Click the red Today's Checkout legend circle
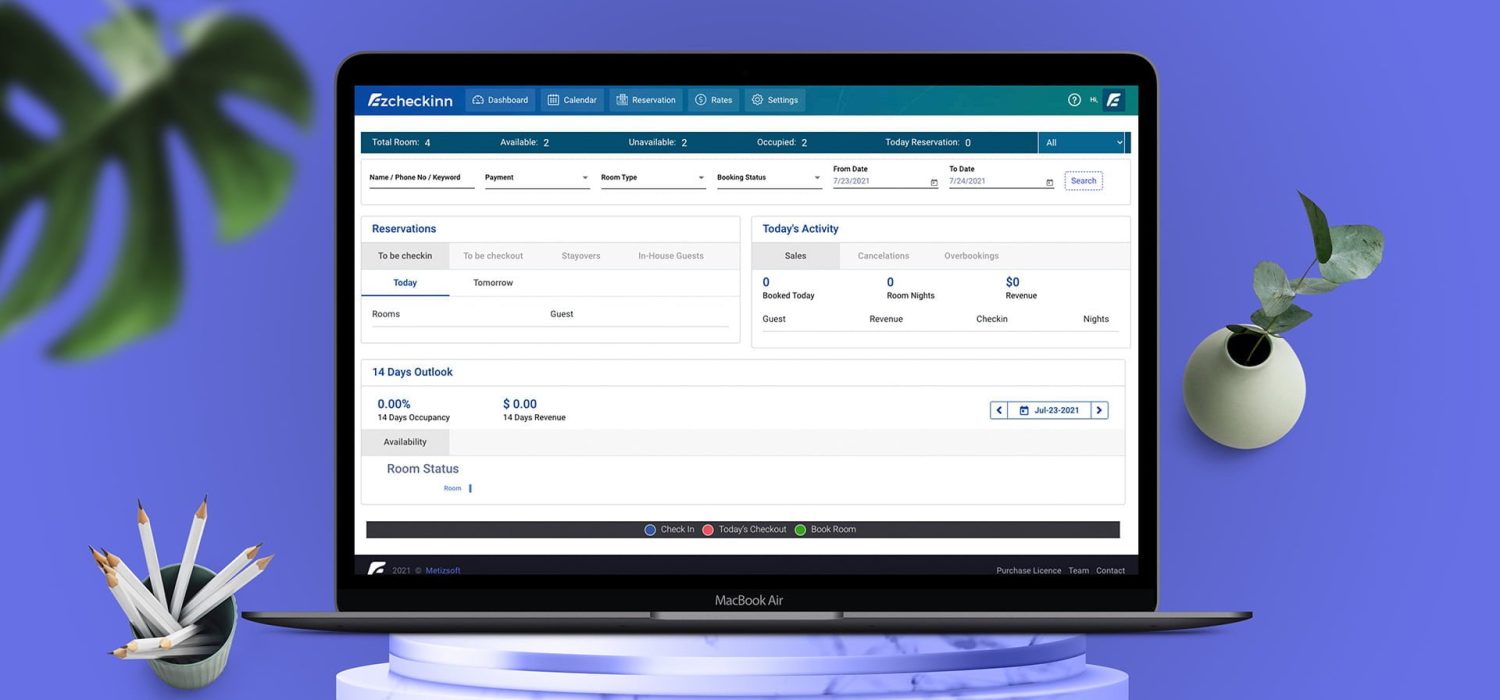Viewport: 1500px width, 700px height. (x=708, y=530)
